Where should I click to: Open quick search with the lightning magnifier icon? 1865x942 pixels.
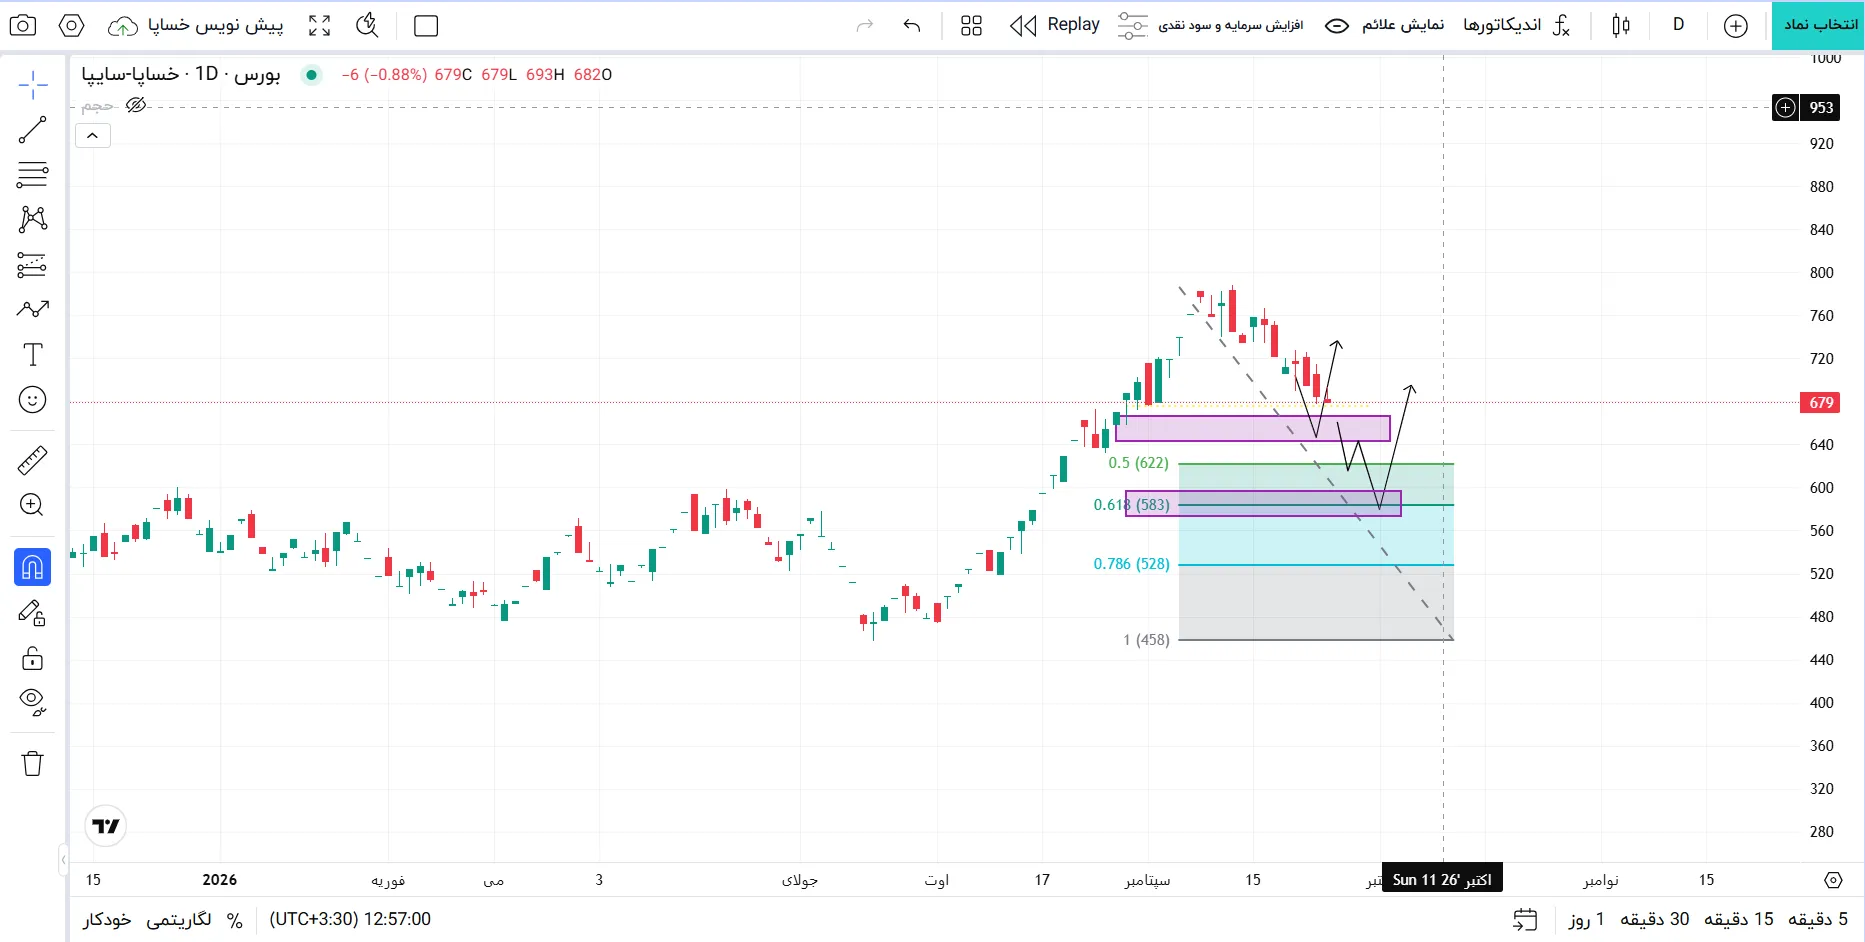tap(367, 26)
